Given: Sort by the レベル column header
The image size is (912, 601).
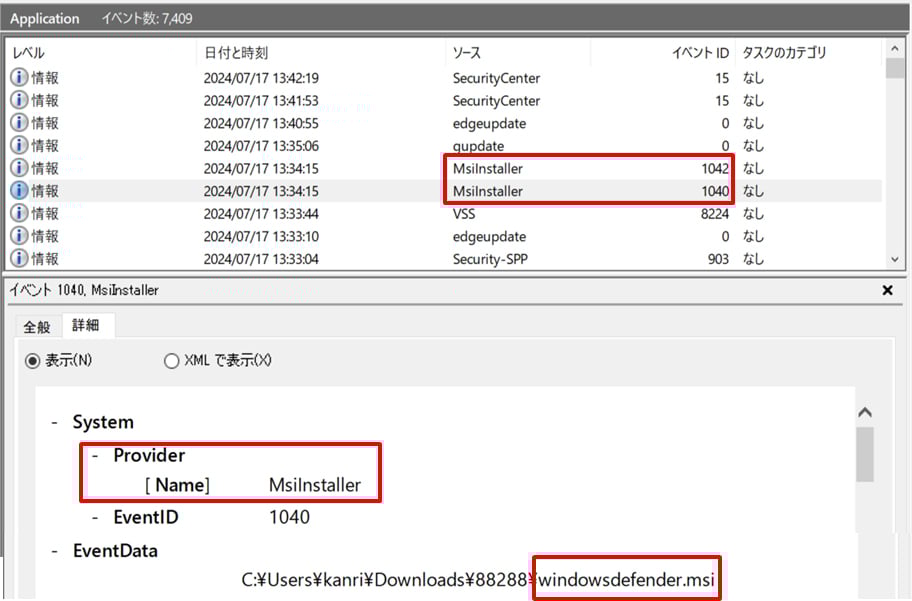Looking at the screenshot, I should click(100, 53).
